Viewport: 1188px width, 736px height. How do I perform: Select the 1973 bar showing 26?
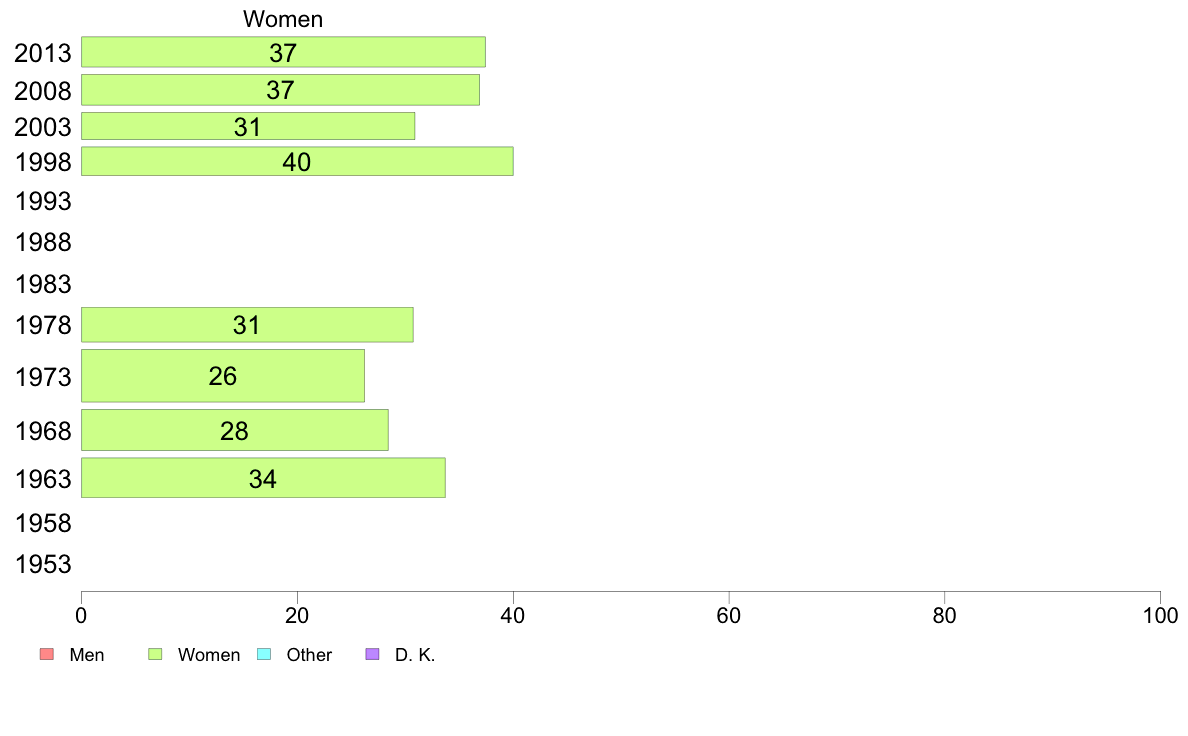223,376
